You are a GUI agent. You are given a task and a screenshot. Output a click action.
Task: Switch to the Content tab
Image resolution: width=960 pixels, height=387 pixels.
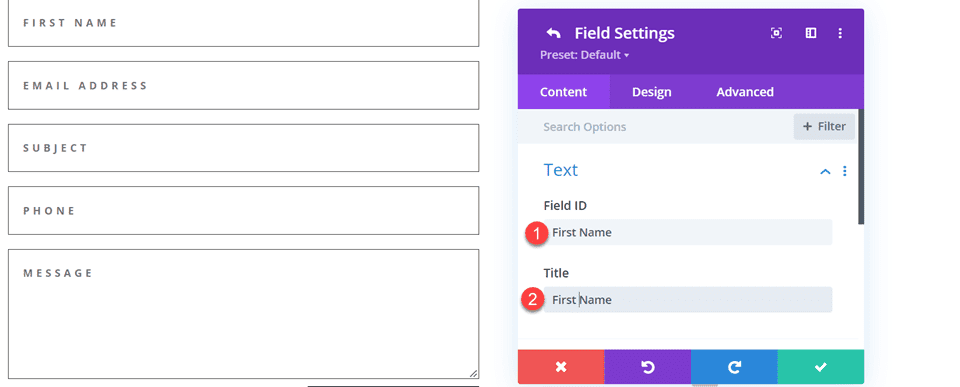coord(563,92)
